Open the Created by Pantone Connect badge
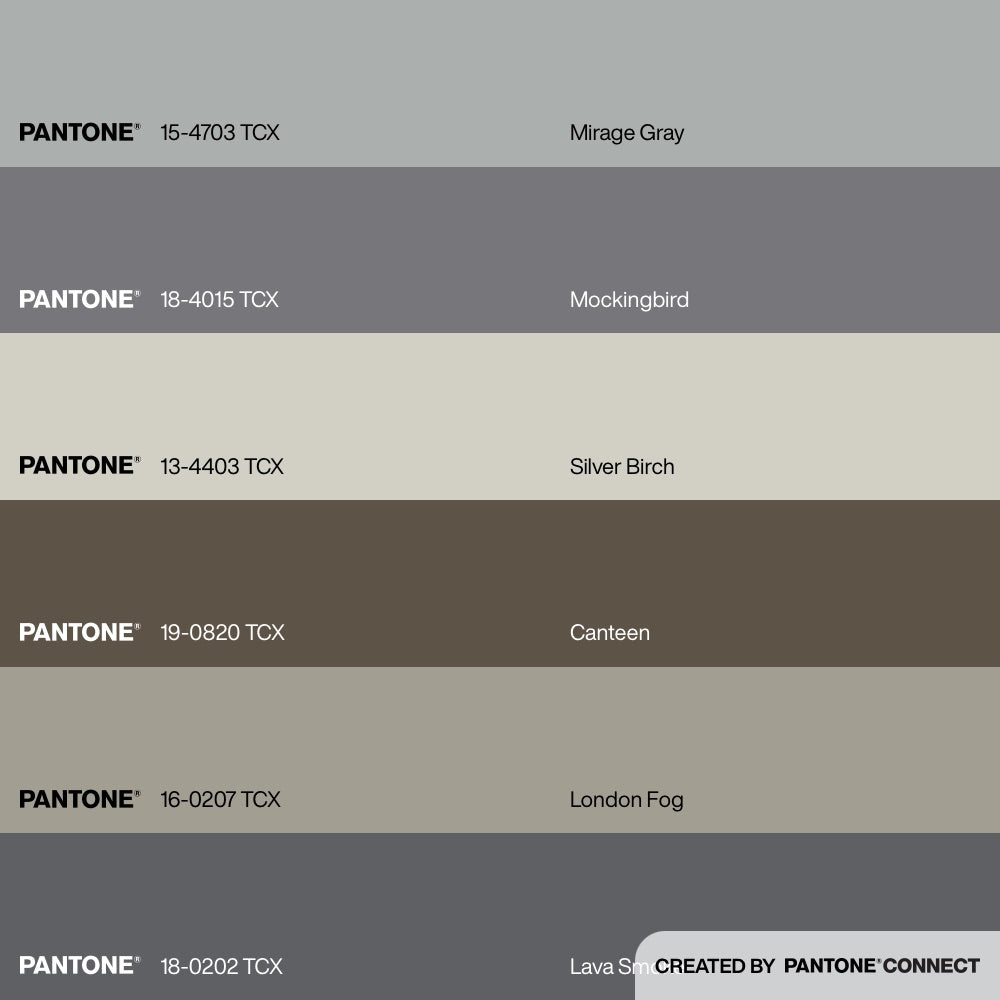 point(817,966)
